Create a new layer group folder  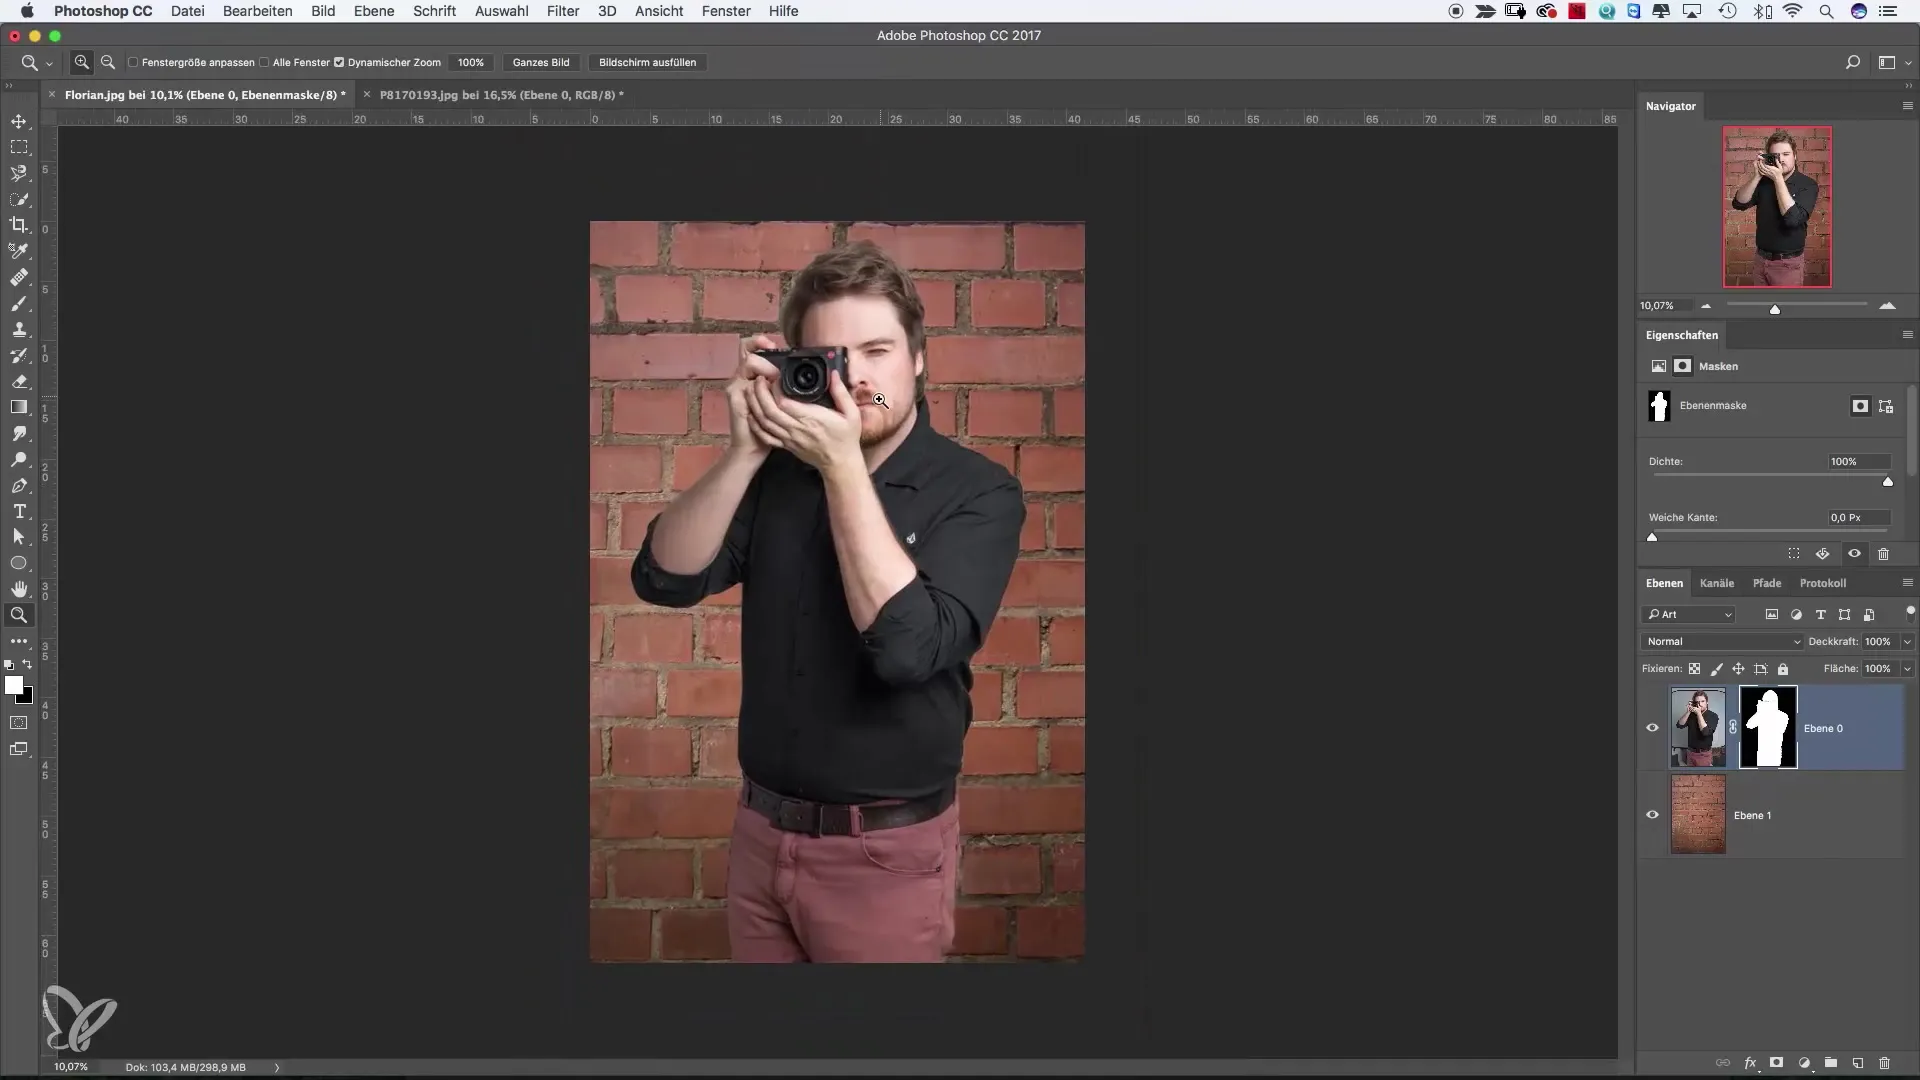(1830, 1063)
